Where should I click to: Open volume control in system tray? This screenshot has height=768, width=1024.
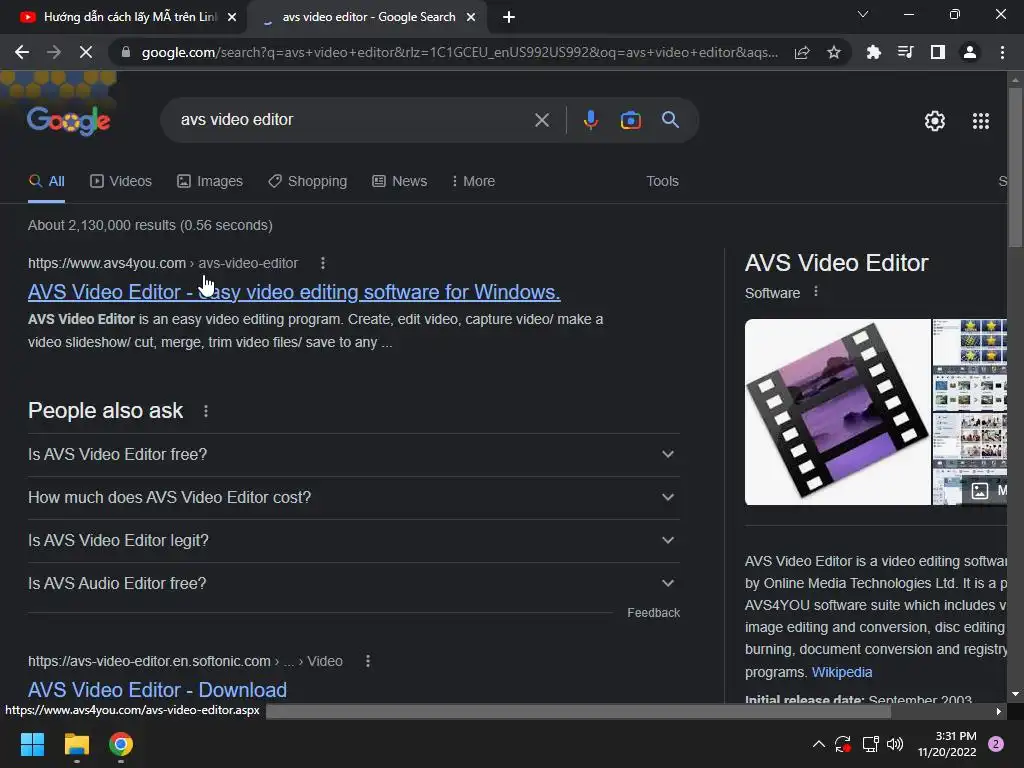tap(895, 744)
